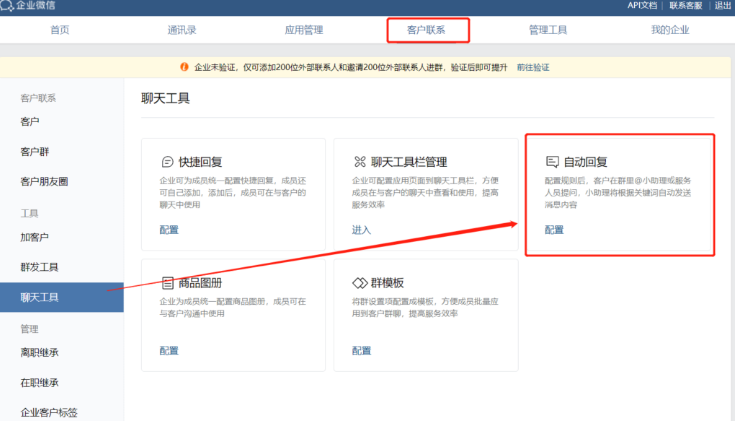Click 退出 to log out
This screenshot has width=735, height=421.
coord(722,6)
